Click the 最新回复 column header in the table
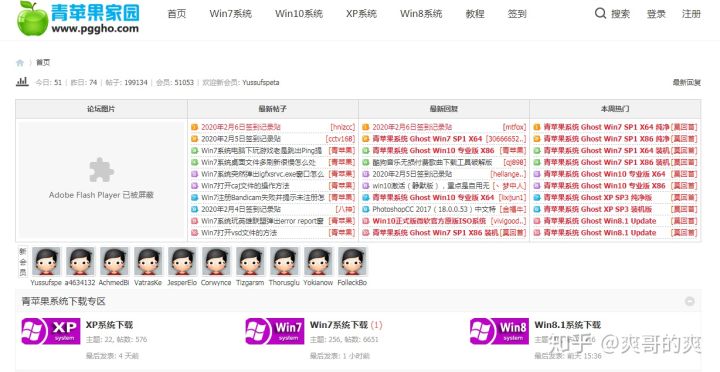The image size is (720, 372). tap(444, 109)
